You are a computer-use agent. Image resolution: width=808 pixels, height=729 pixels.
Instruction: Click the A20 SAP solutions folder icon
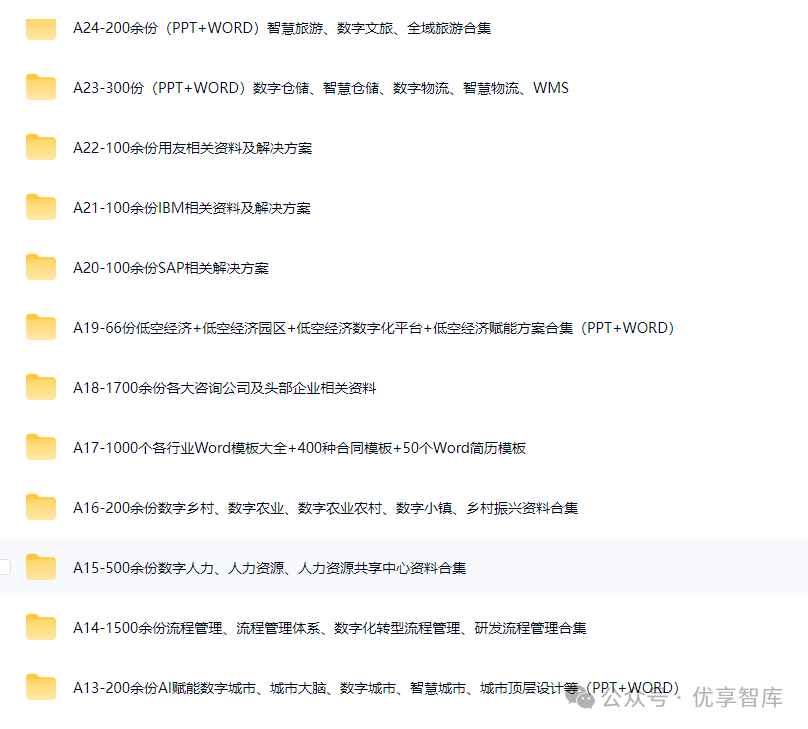[x=39, y=267]
